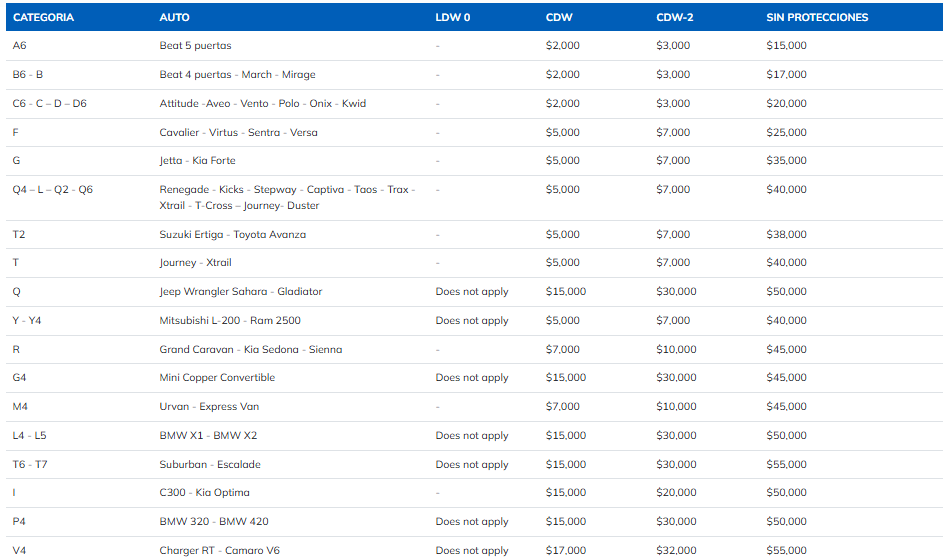Select BMW 320 - BMW 420 cell

214,522
